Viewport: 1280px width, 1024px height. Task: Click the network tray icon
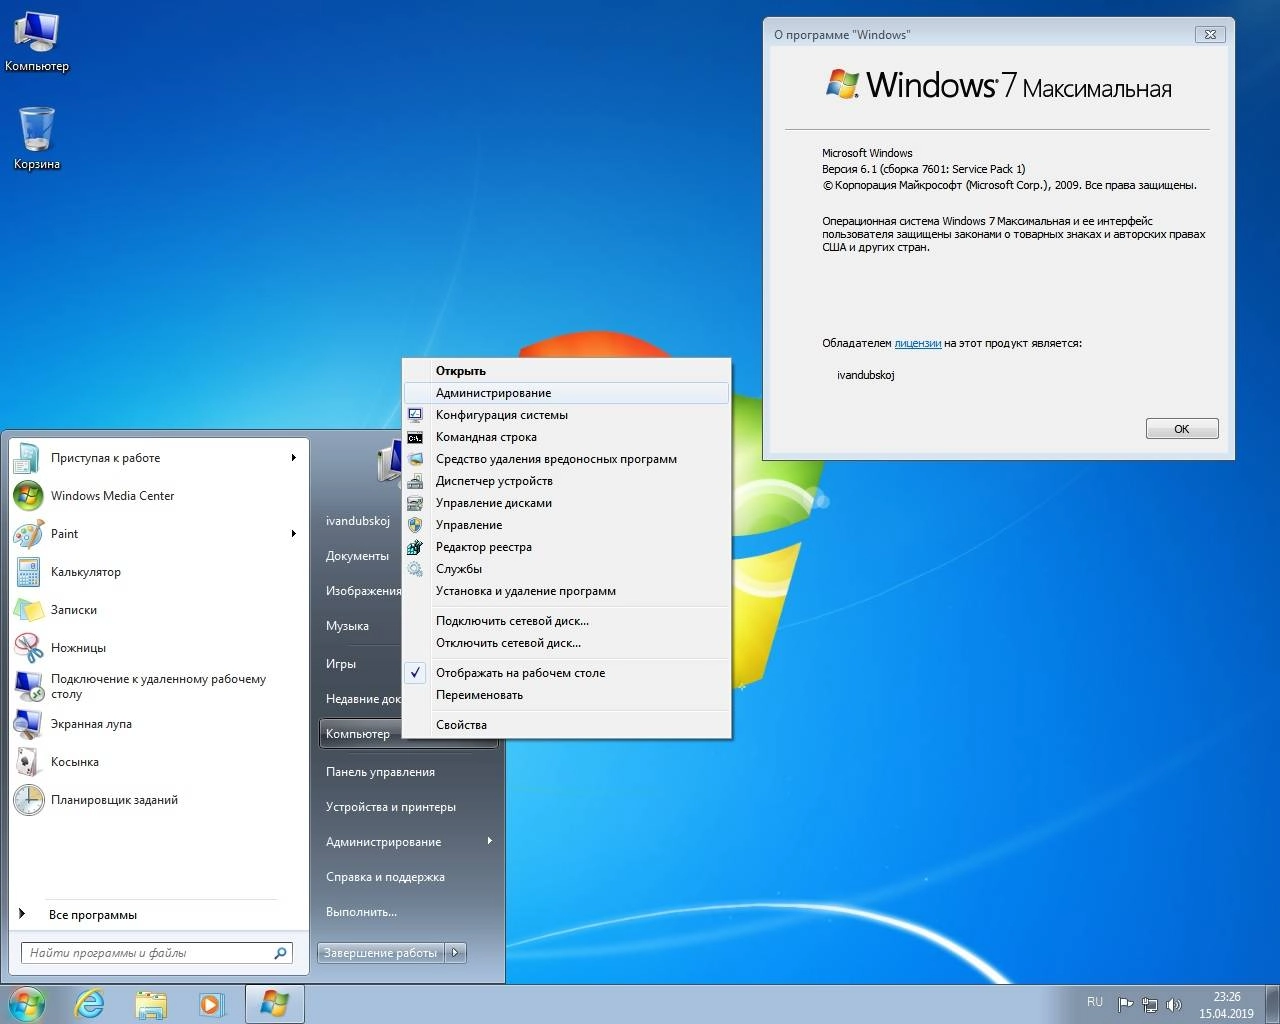pyautogui.click(x=1150, y=1005)
